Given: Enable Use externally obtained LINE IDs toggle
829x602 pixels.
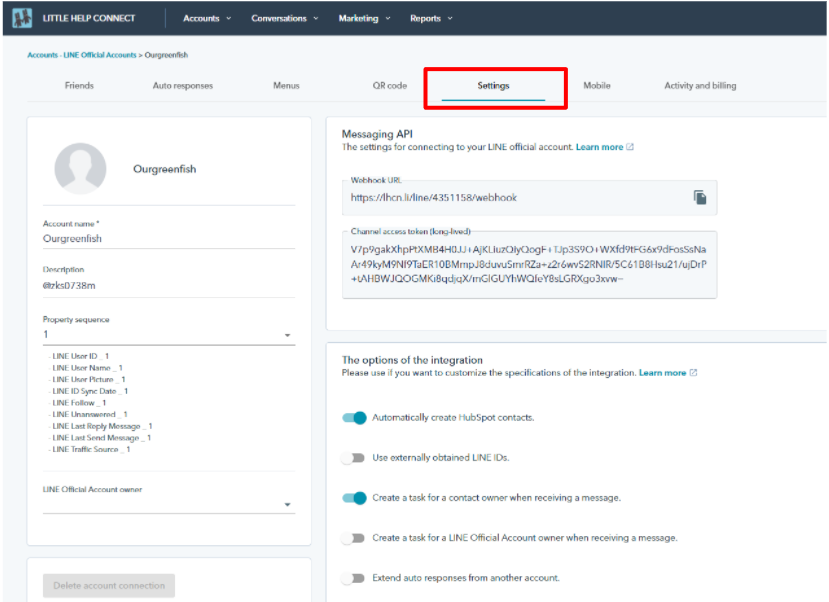Looking at the screenshot, I should [353, 458].
